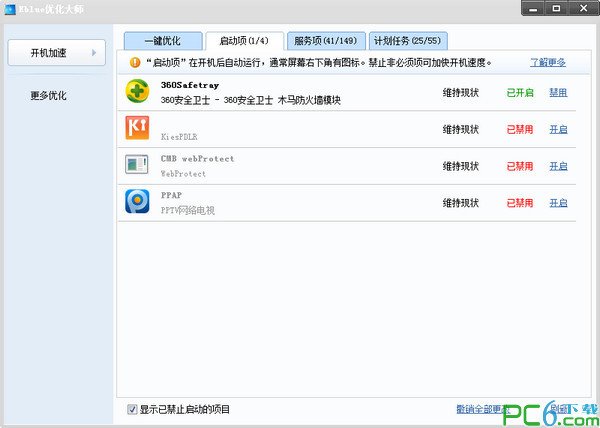Click 维持现状 in the CMB webProtect row
The width and height of the screenshot is (600, 428).
tap(461, 166)
